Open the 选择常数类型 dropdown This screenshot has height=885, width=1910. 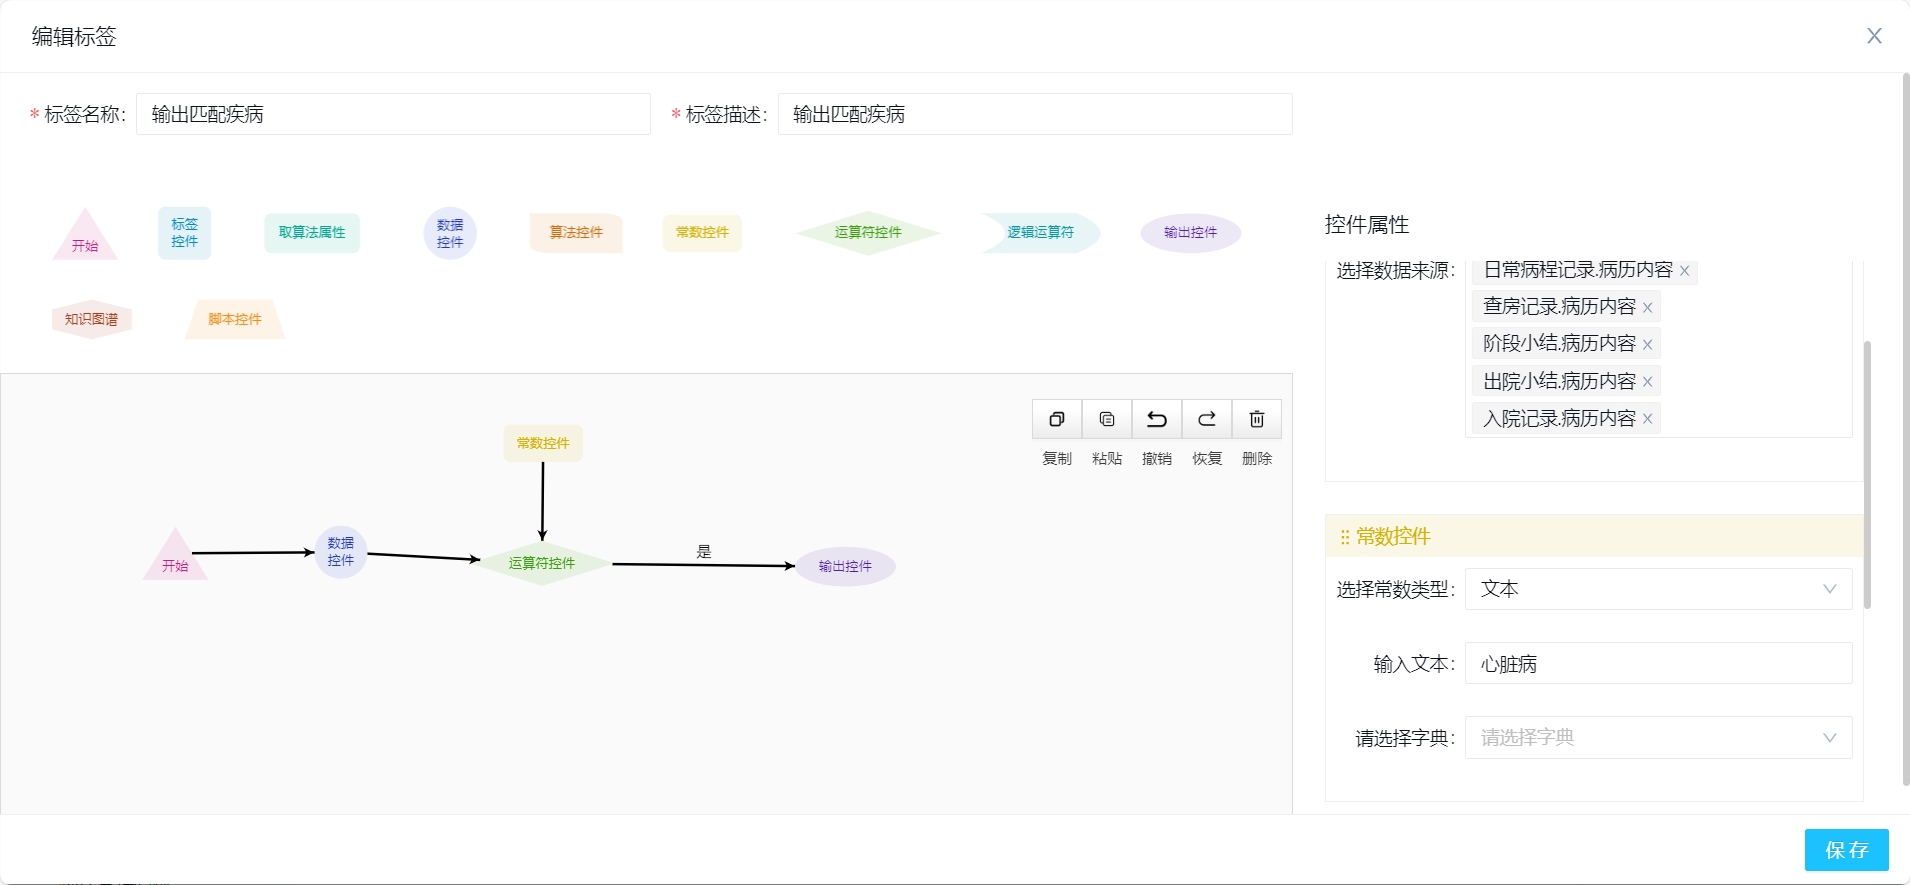(x=1659, y=589)
